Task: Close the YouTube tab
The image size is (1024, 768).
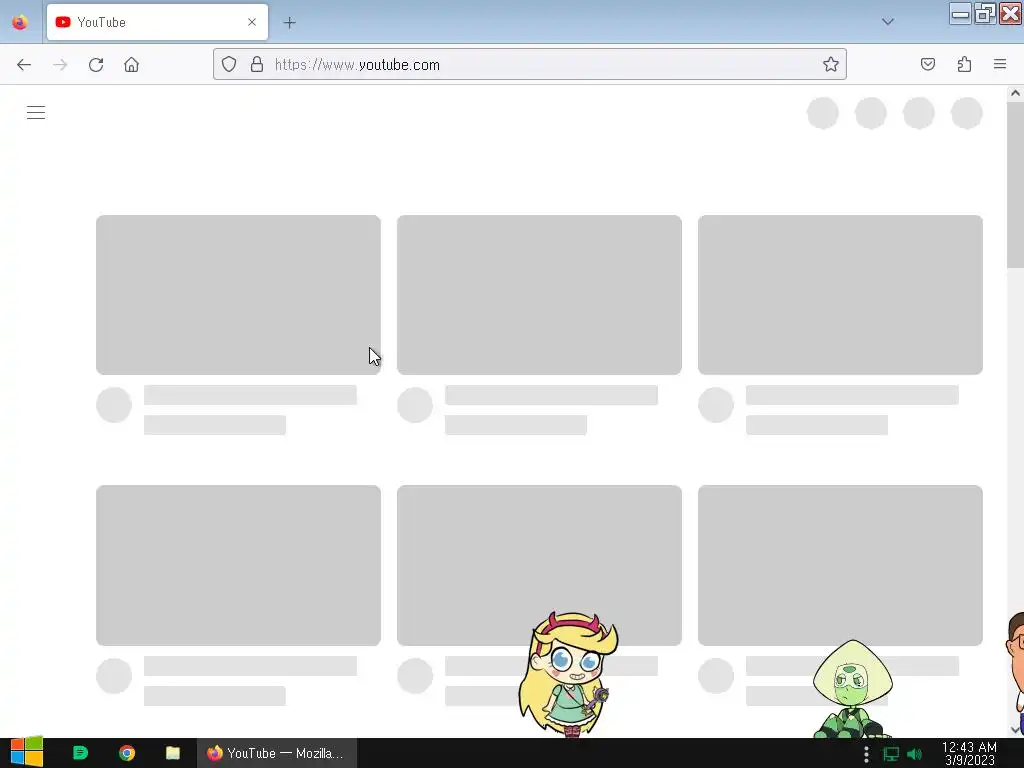Action: coord(252,22)
